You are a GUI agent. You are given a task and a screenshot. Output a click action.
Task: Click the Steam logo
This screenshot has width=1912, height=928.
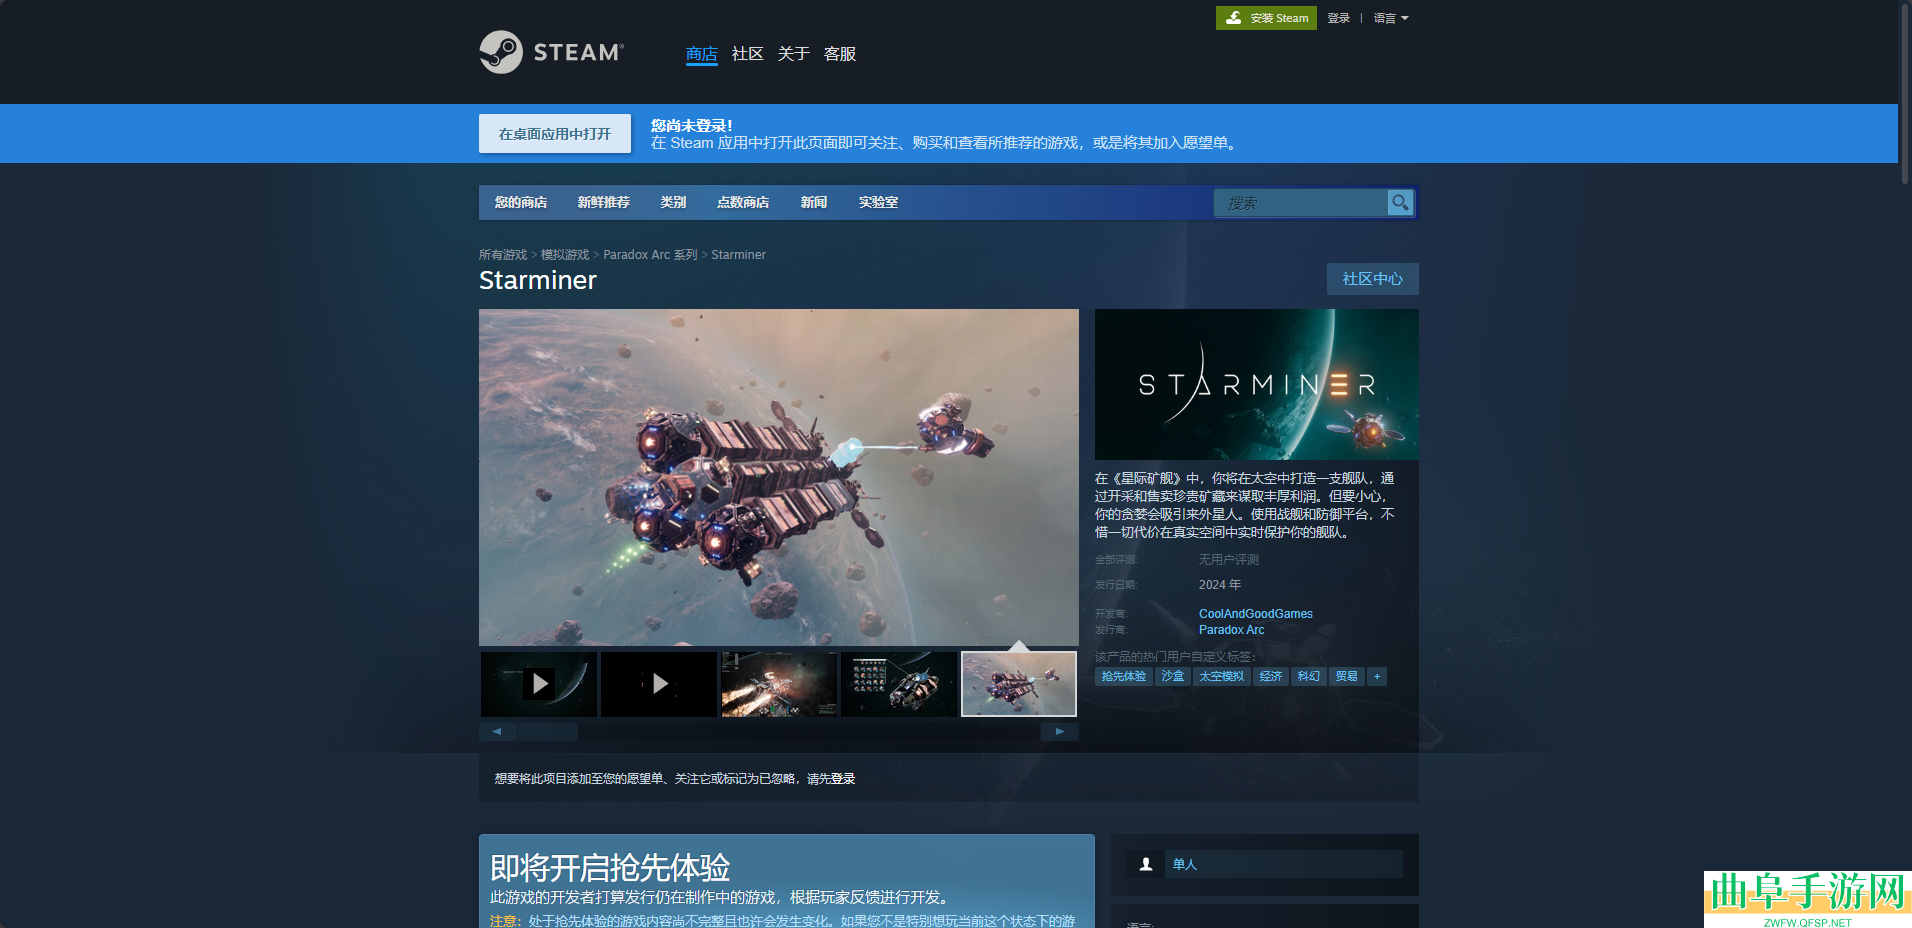(551, 52)
